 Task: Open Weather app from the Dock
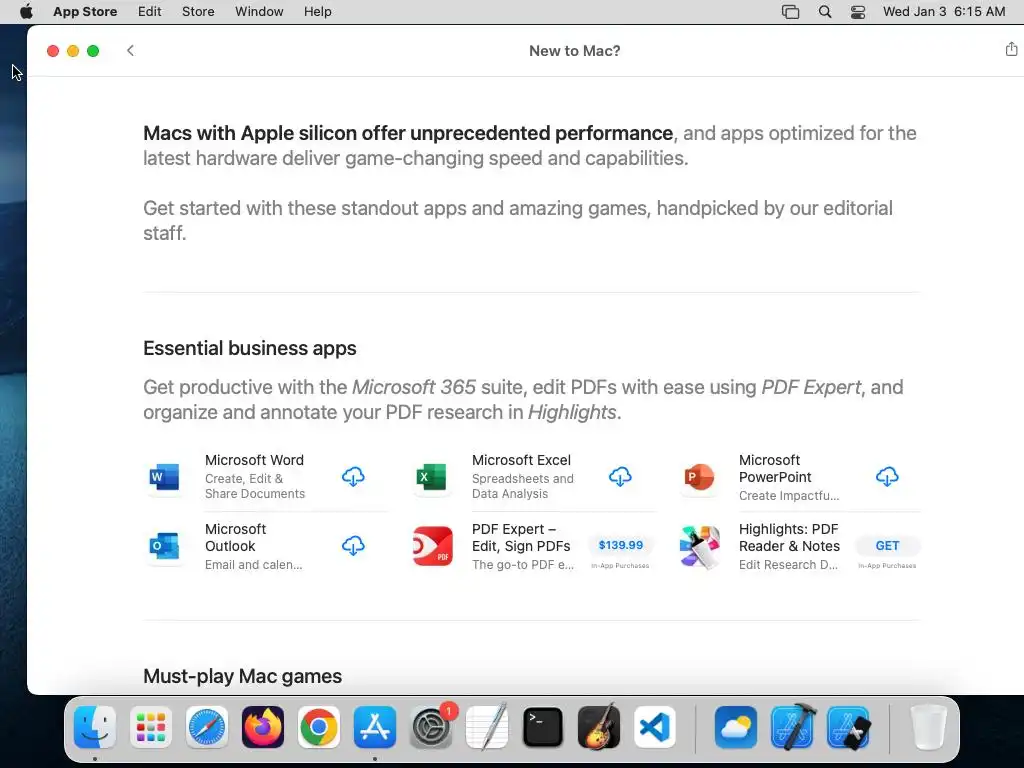(x=736, y=727)
